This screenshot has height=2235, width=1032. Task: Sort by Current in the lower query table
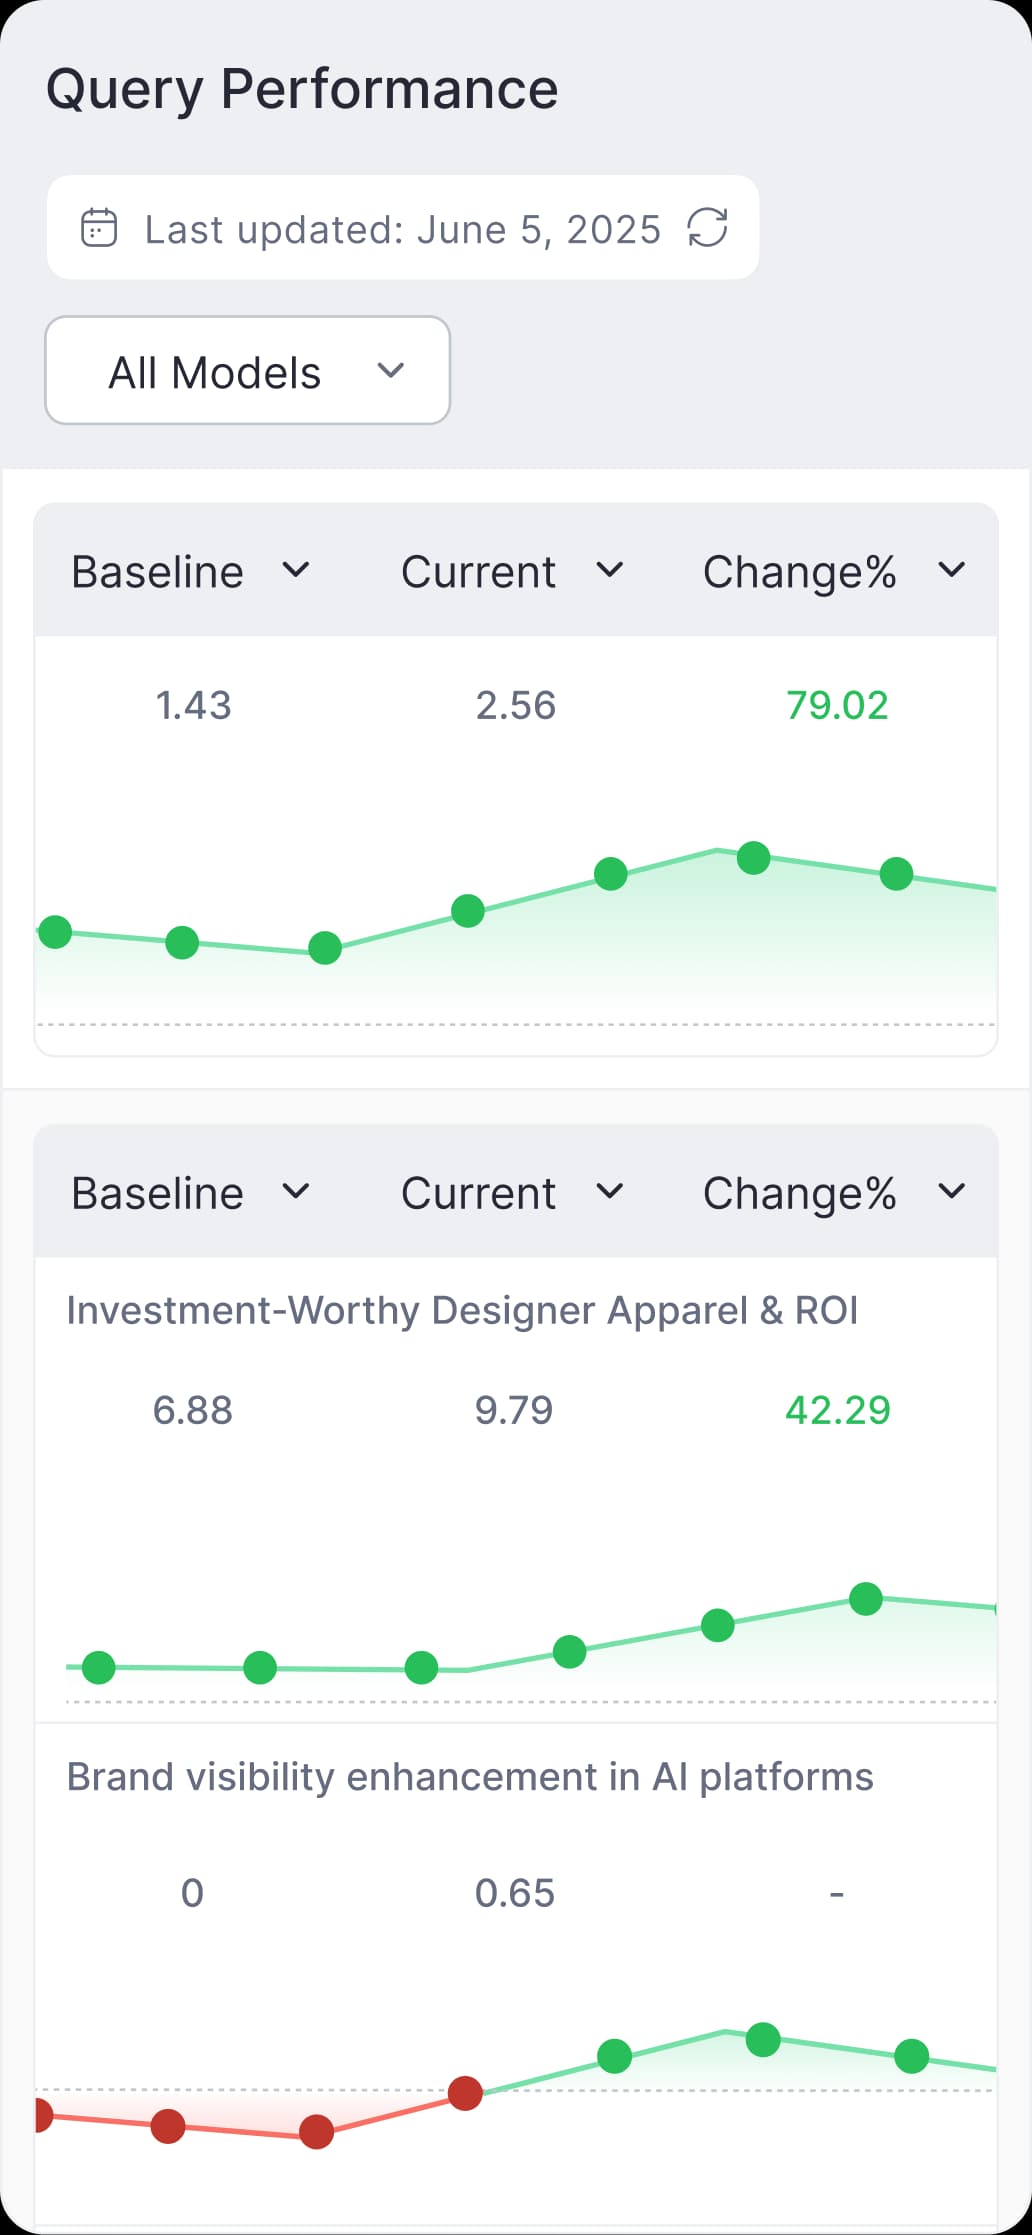[478, 1193]
